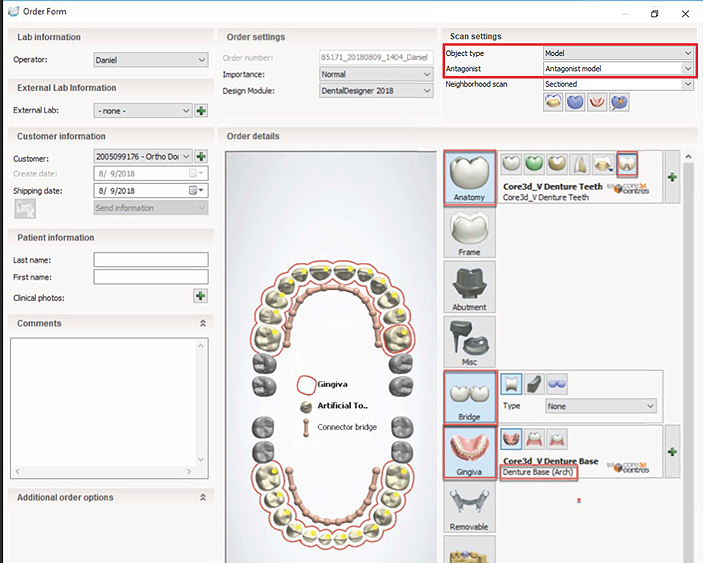Screen dimensions: 703x563
Task: Collapse the Comments section
Action: coord(203,323)
